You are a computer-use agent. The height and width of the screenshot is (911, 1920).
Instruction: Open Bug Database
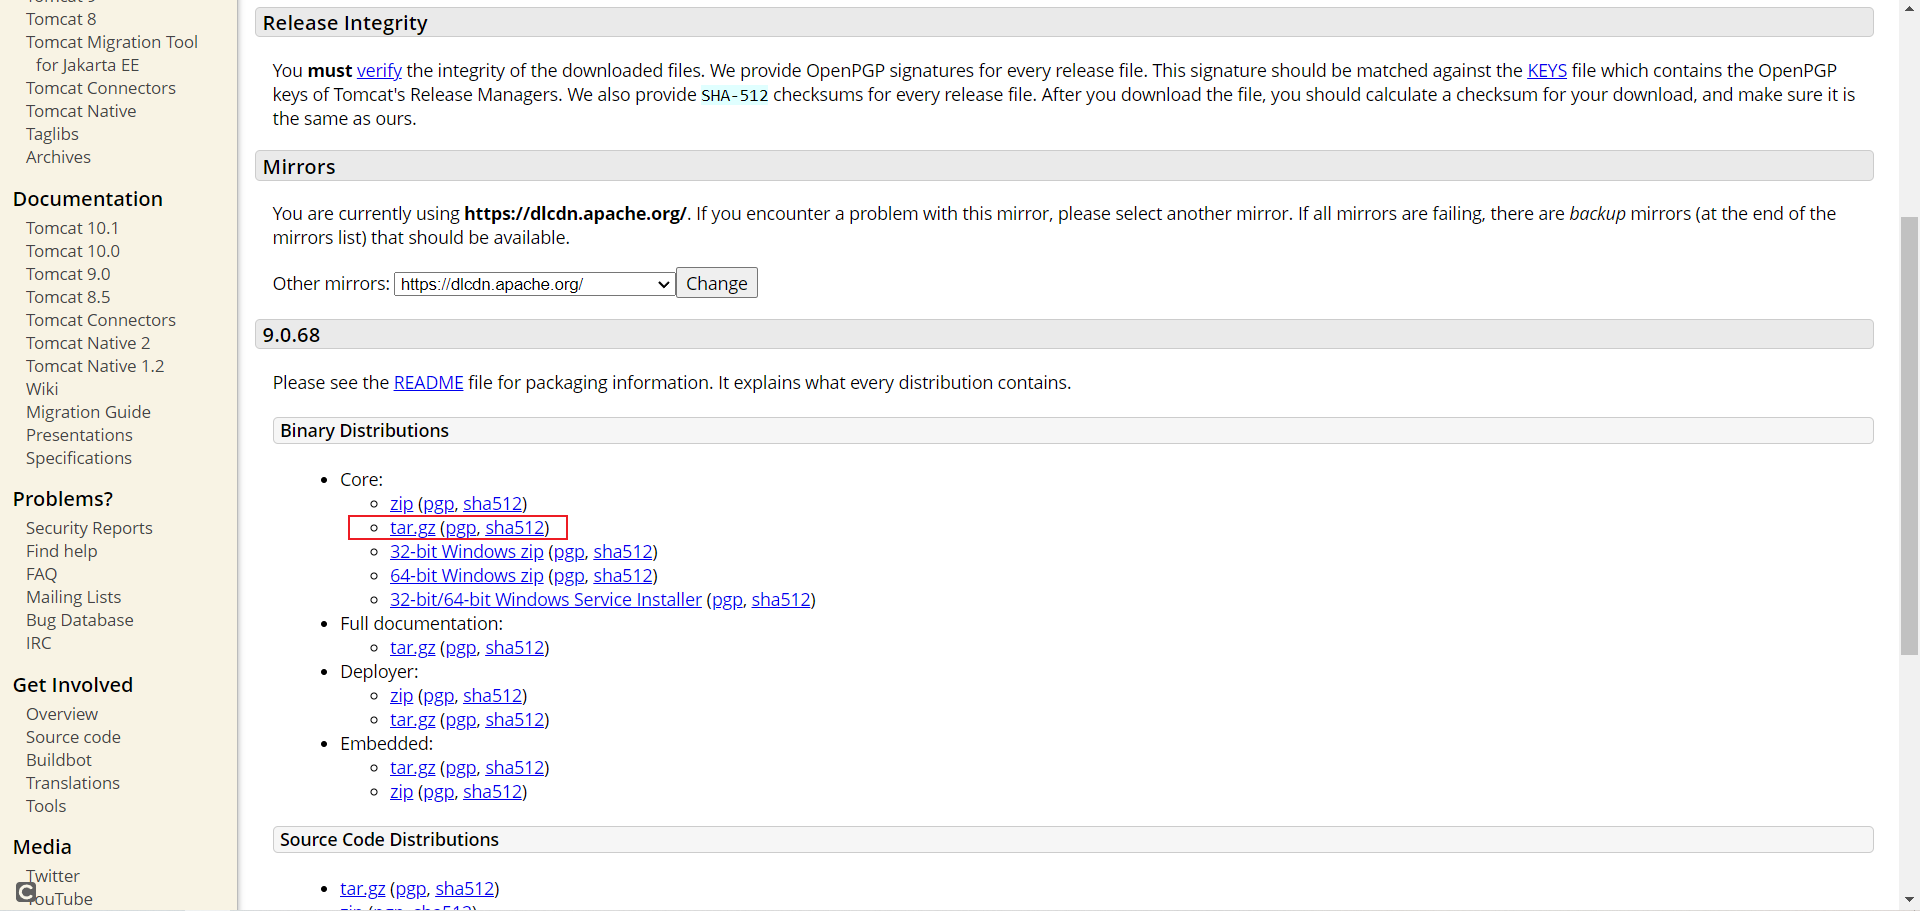pyautogui.click(x=80, y=620)
